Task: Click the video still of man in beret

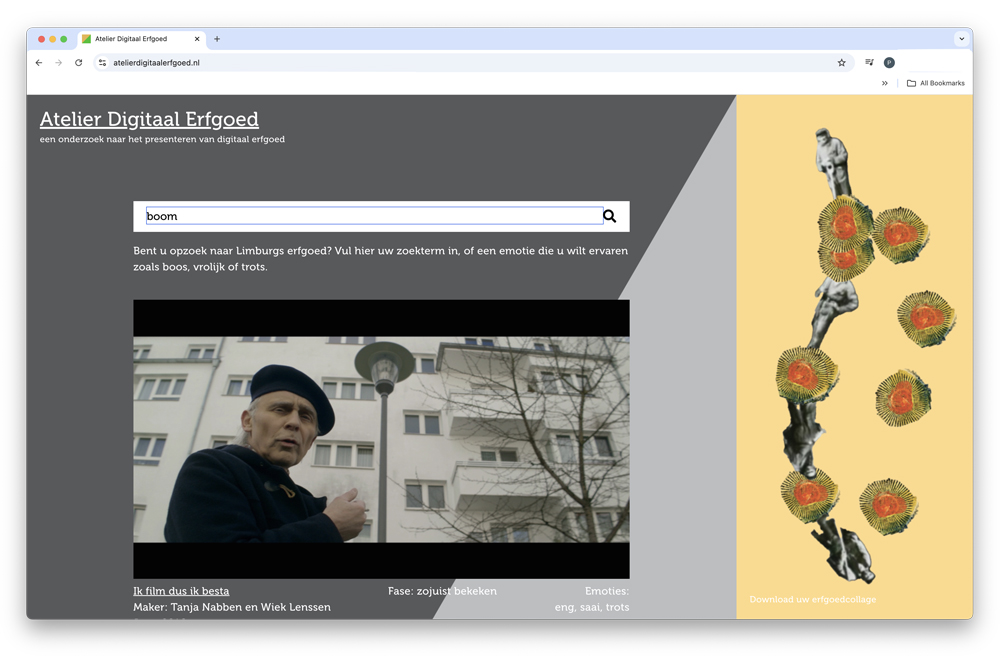Action: pyautogui.click(x=381, y=439)
